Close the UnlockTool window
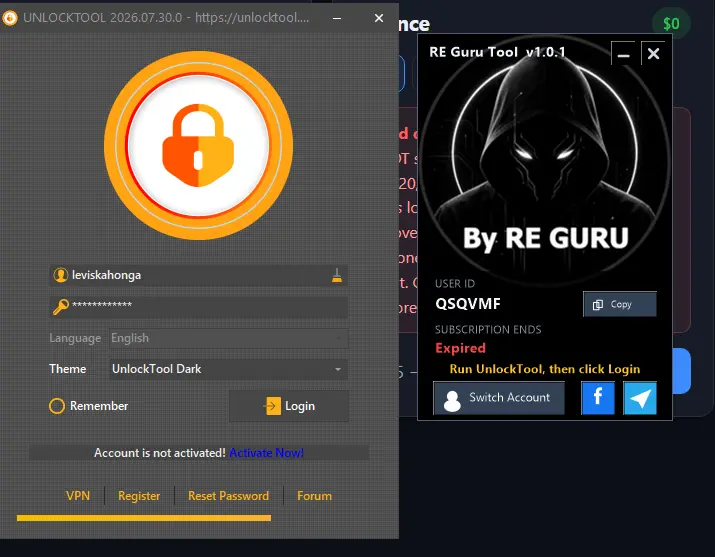The height and width of the screenshot is (557, 715). tap(378, 18)
